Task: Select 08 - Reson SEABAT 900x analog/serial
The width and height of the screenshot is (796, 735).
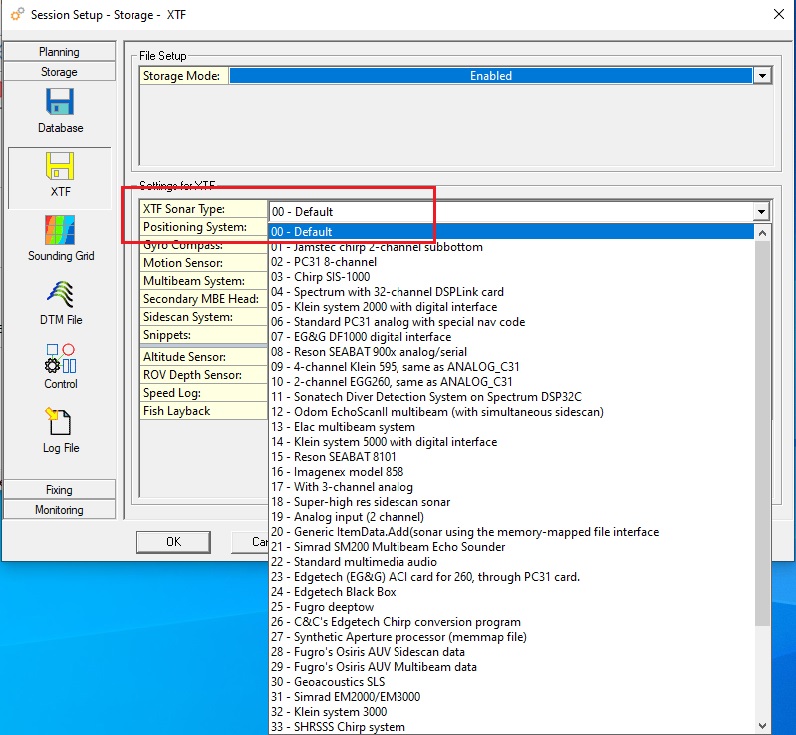Action: [x=511, y=352]
